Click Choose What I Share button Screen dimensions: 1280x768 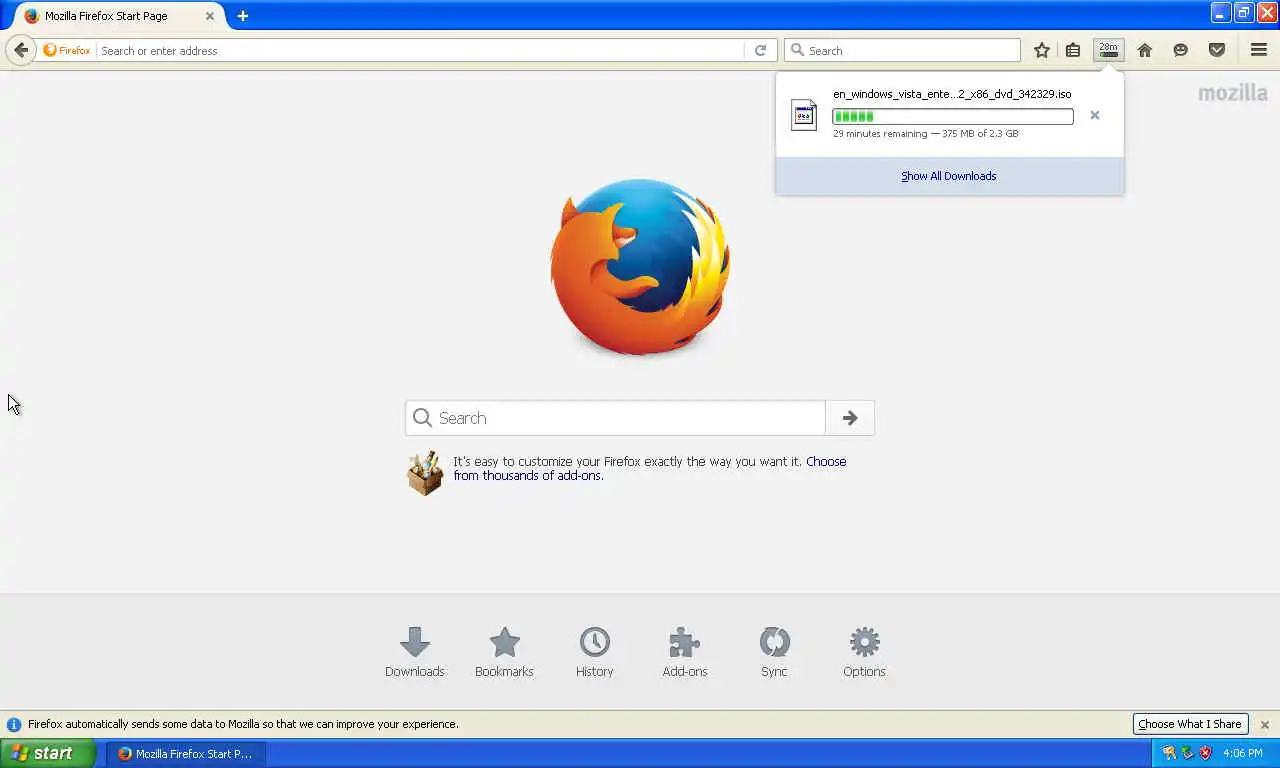[1190, 724]
